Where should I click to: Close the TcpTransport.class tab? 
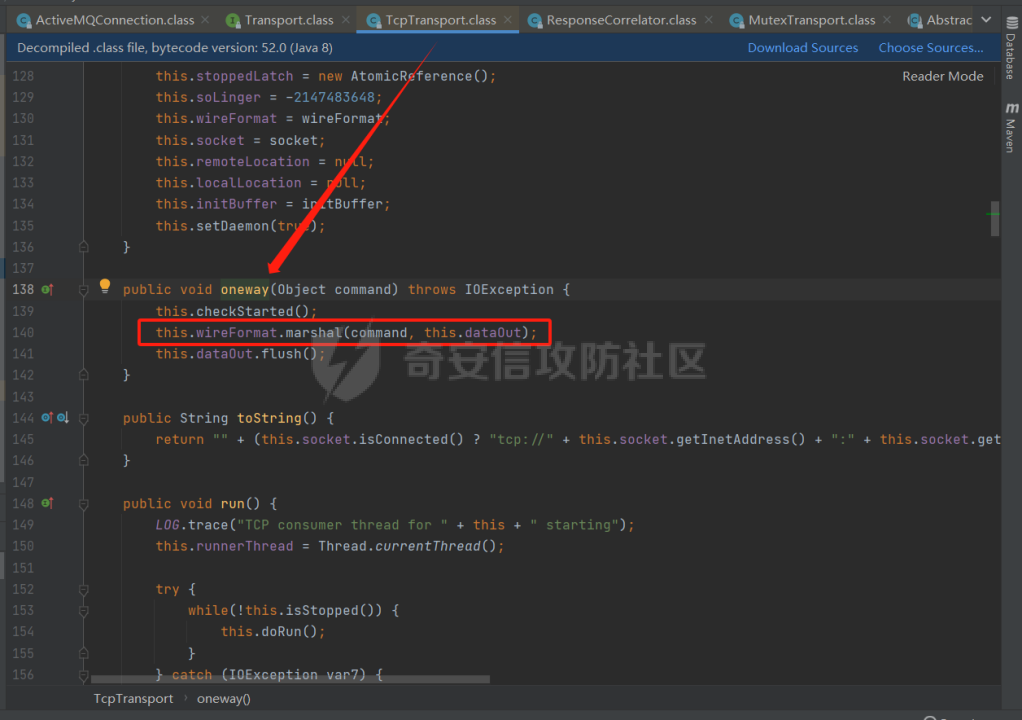[x=508, y=20]
